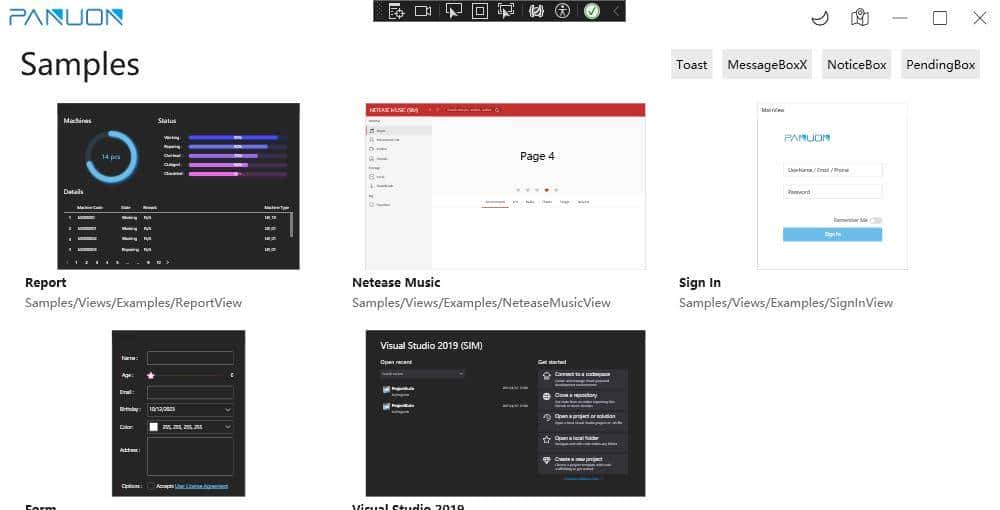
Task: Click the "Report" sample title
Action: point(46,282)
